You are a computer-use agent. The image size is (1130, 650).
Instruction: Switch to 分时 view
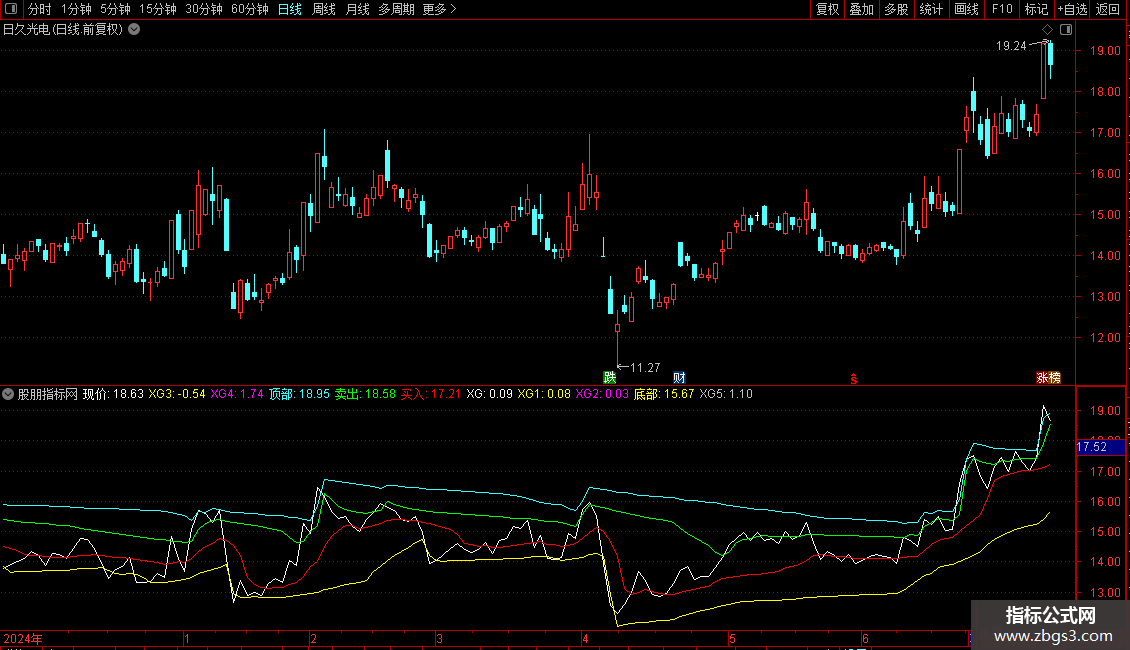pyautogui.click(x=40, y=9)
